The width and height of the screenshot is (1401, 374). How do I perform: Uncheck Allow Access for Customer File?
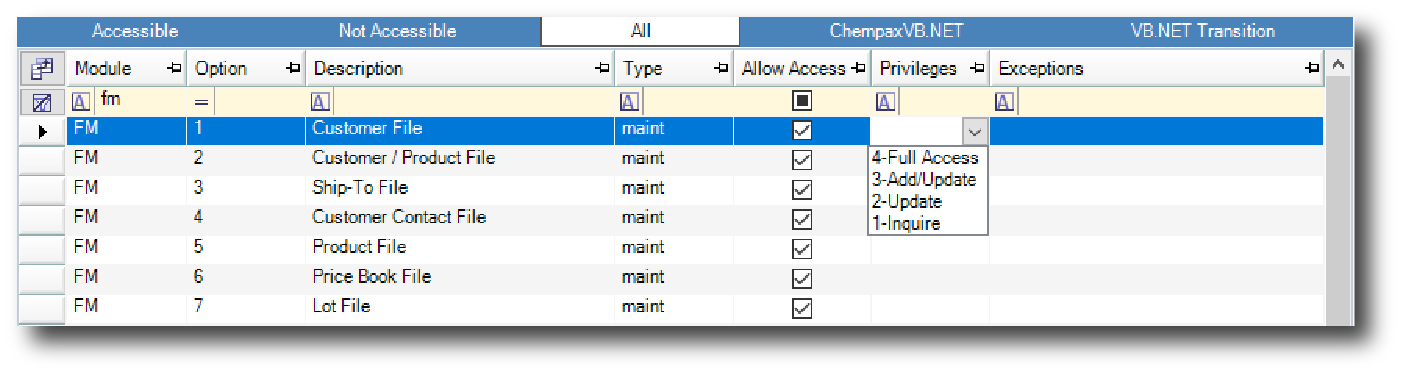click(x=802, y=130)
